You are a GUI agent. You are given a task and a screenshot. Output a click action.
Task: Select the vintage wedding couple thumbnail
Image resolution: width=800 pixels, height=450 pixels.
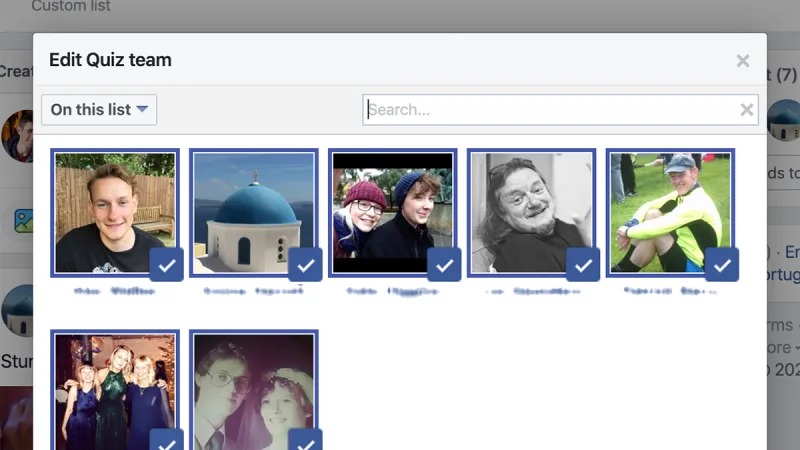tap(254, 390)
